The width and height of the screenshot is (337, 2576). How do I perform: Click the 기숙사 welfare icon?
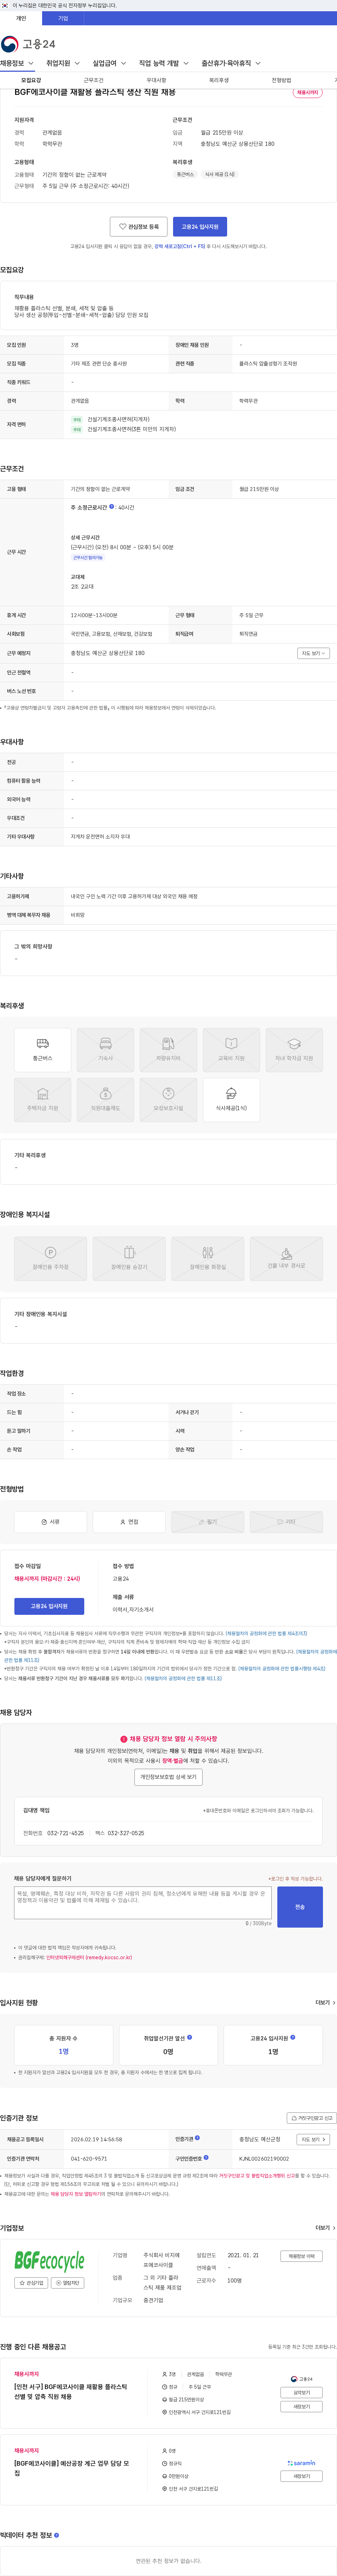pos(105,1050)
